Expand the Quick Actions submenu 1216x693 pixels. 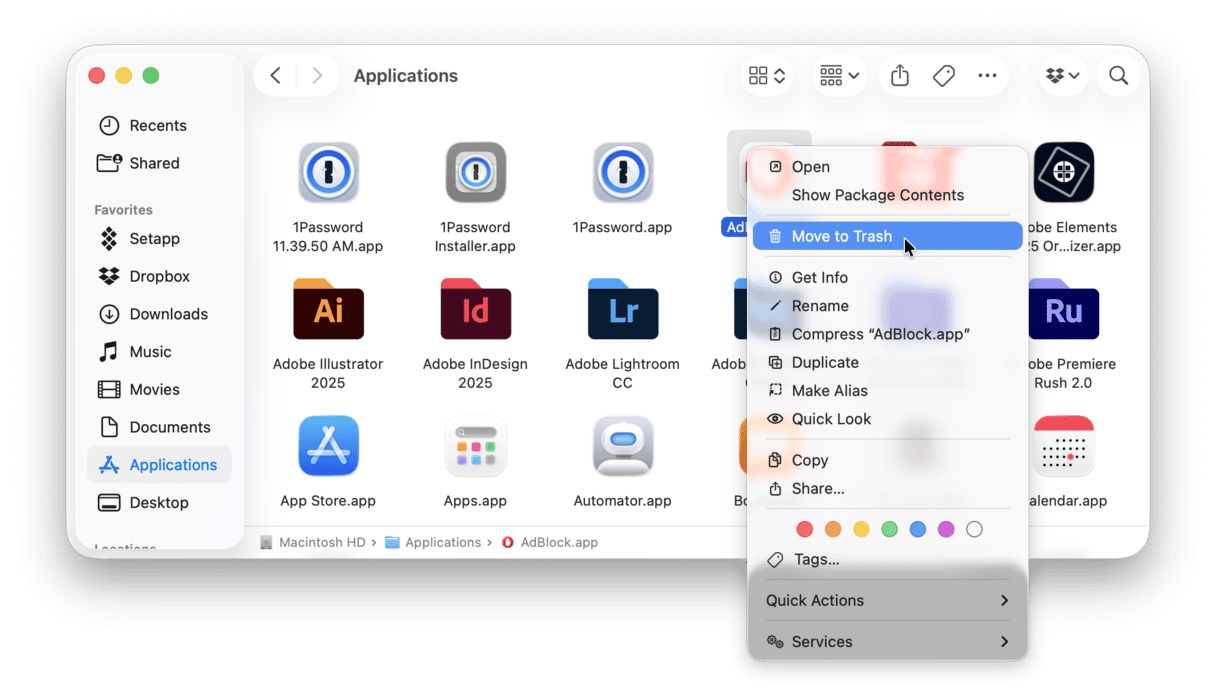(887, 600)
